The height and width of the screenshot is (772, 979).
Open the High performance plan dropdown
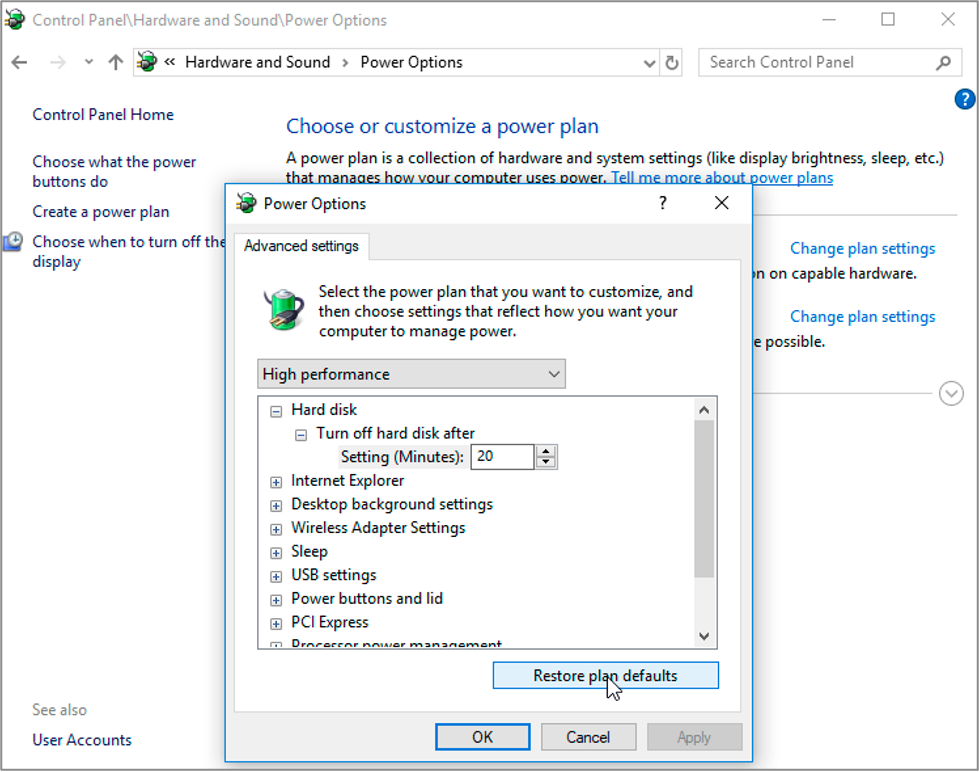click(x=411, y=374)
